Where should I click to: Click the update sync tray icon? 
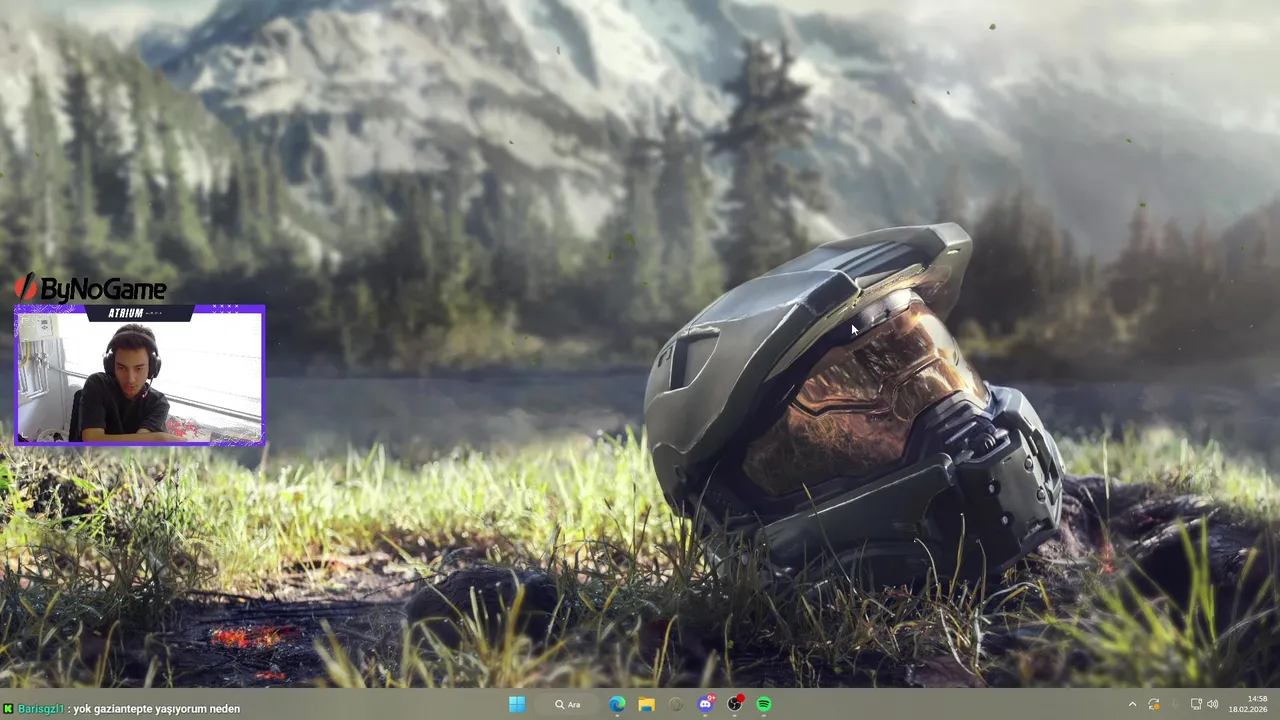point(1154,704)
